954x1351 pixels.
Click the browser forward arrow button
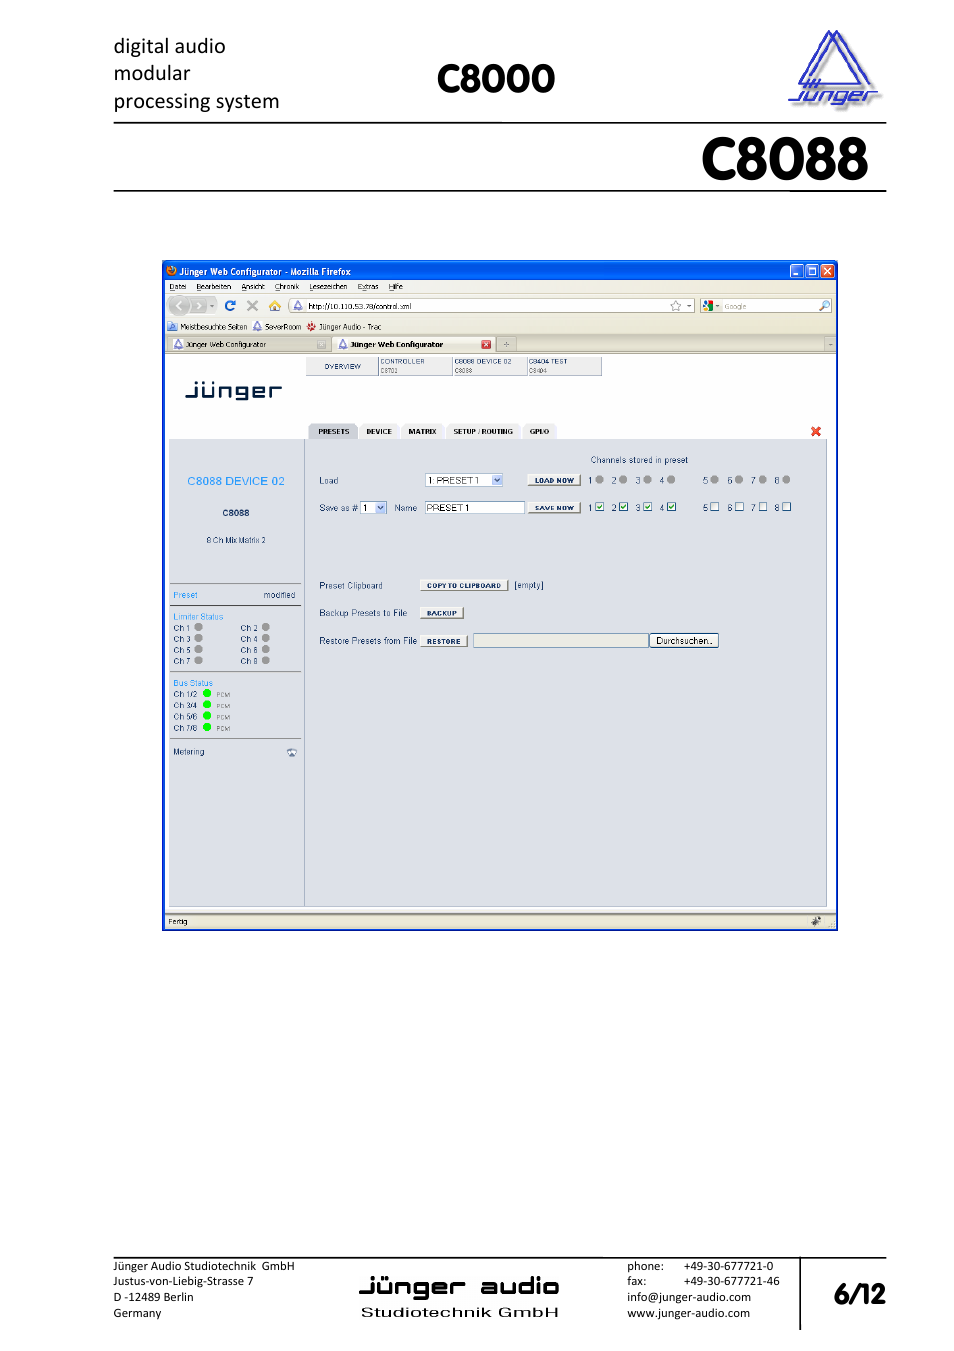(x=199, y=306)
